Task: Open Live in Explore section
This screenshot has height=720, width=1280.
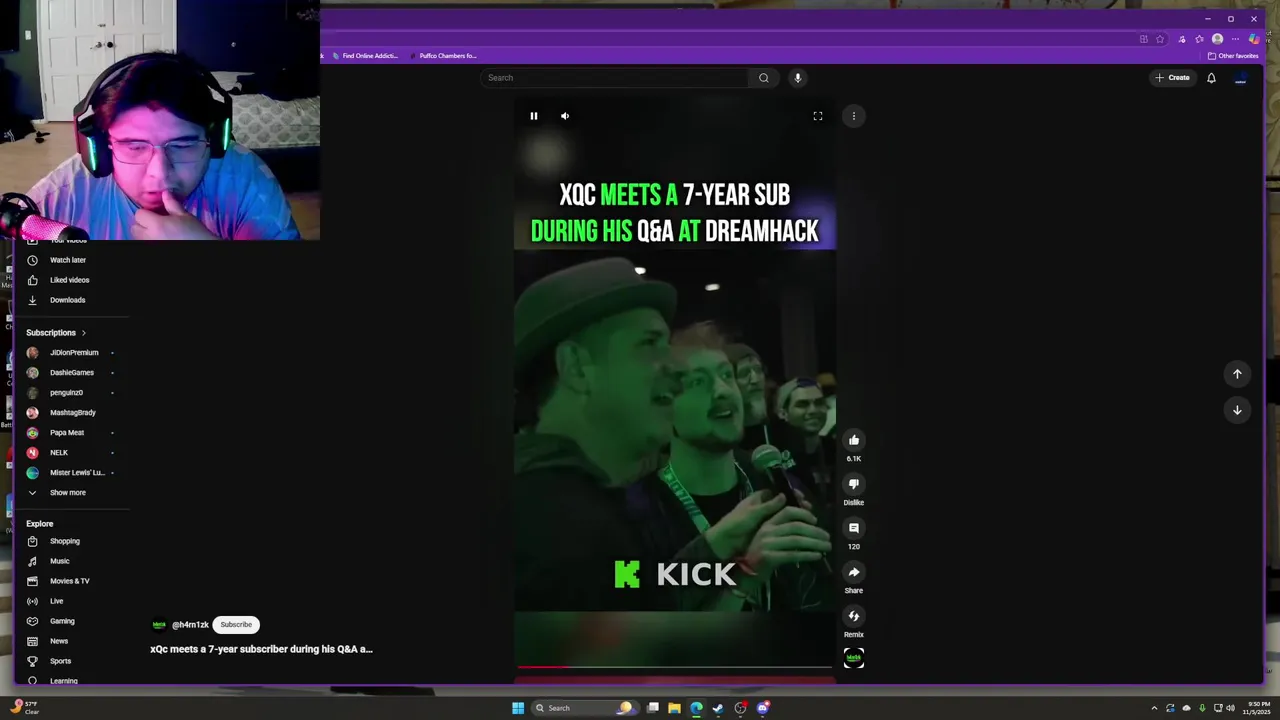Action: (x=56, y=601)
